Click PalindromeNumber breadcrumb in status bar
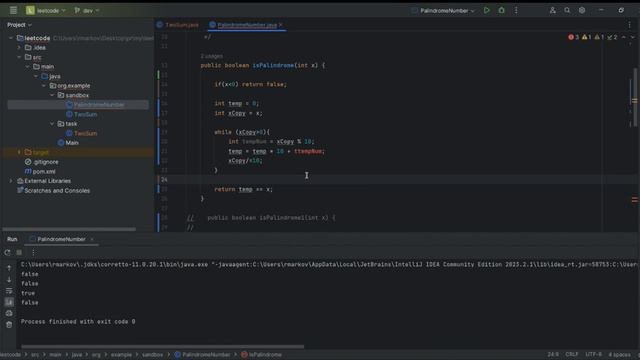 pyautogui.click(x=202, y=355)
